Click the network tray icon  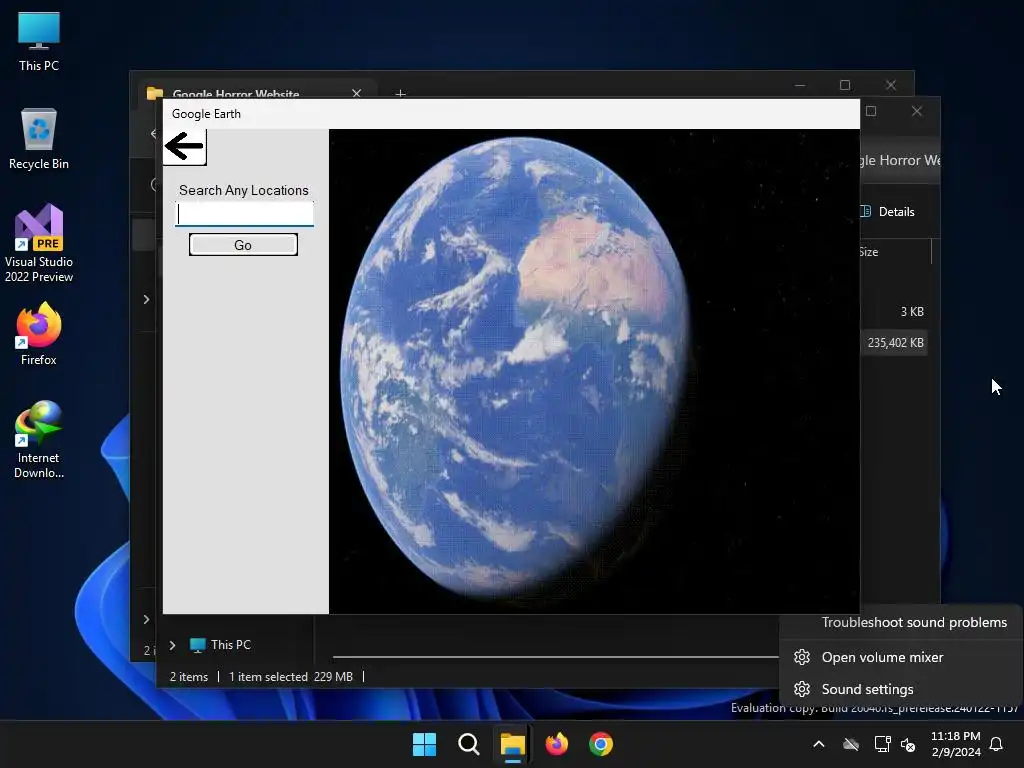click(882, 744)
